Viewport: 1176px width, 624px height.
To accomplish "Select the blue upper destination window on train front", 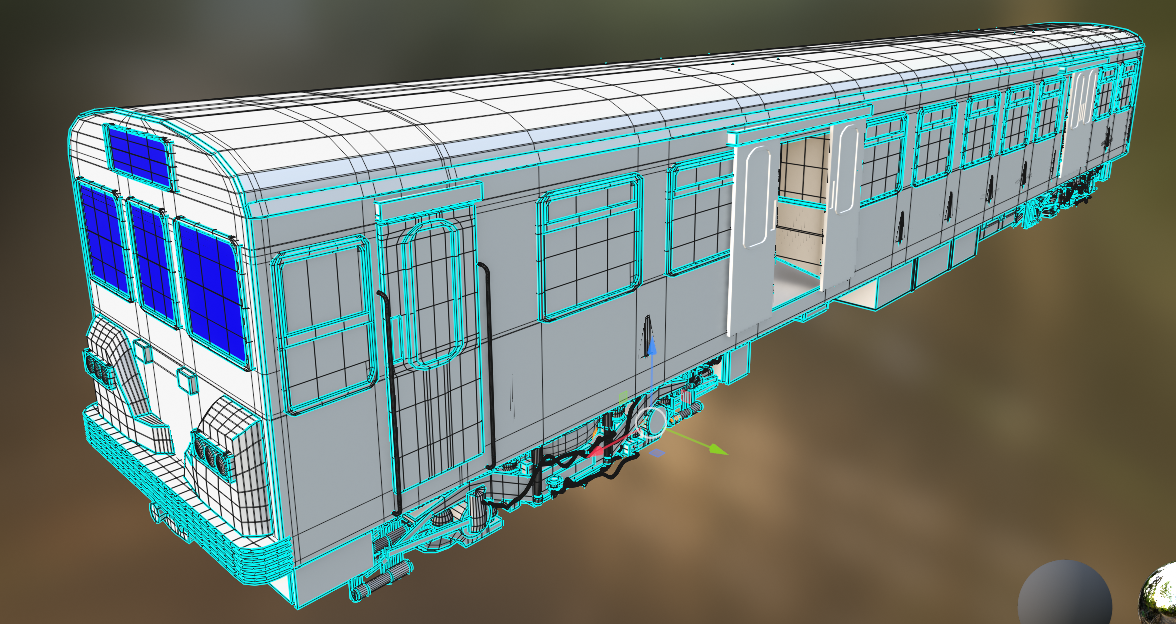I will (x=140, y=156).
